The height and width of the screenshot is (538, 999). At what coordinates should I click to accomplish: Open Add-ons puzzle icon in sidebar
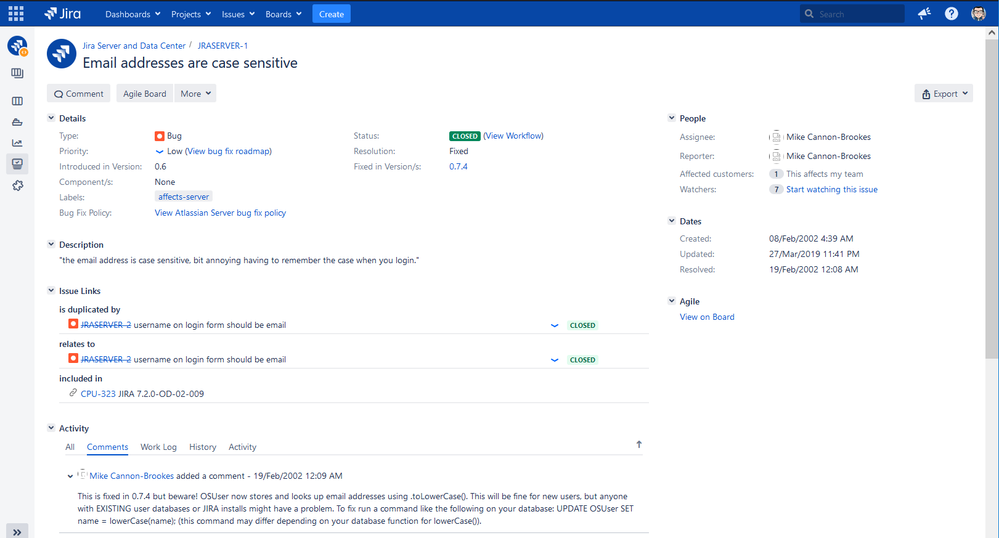click(18, 185)
